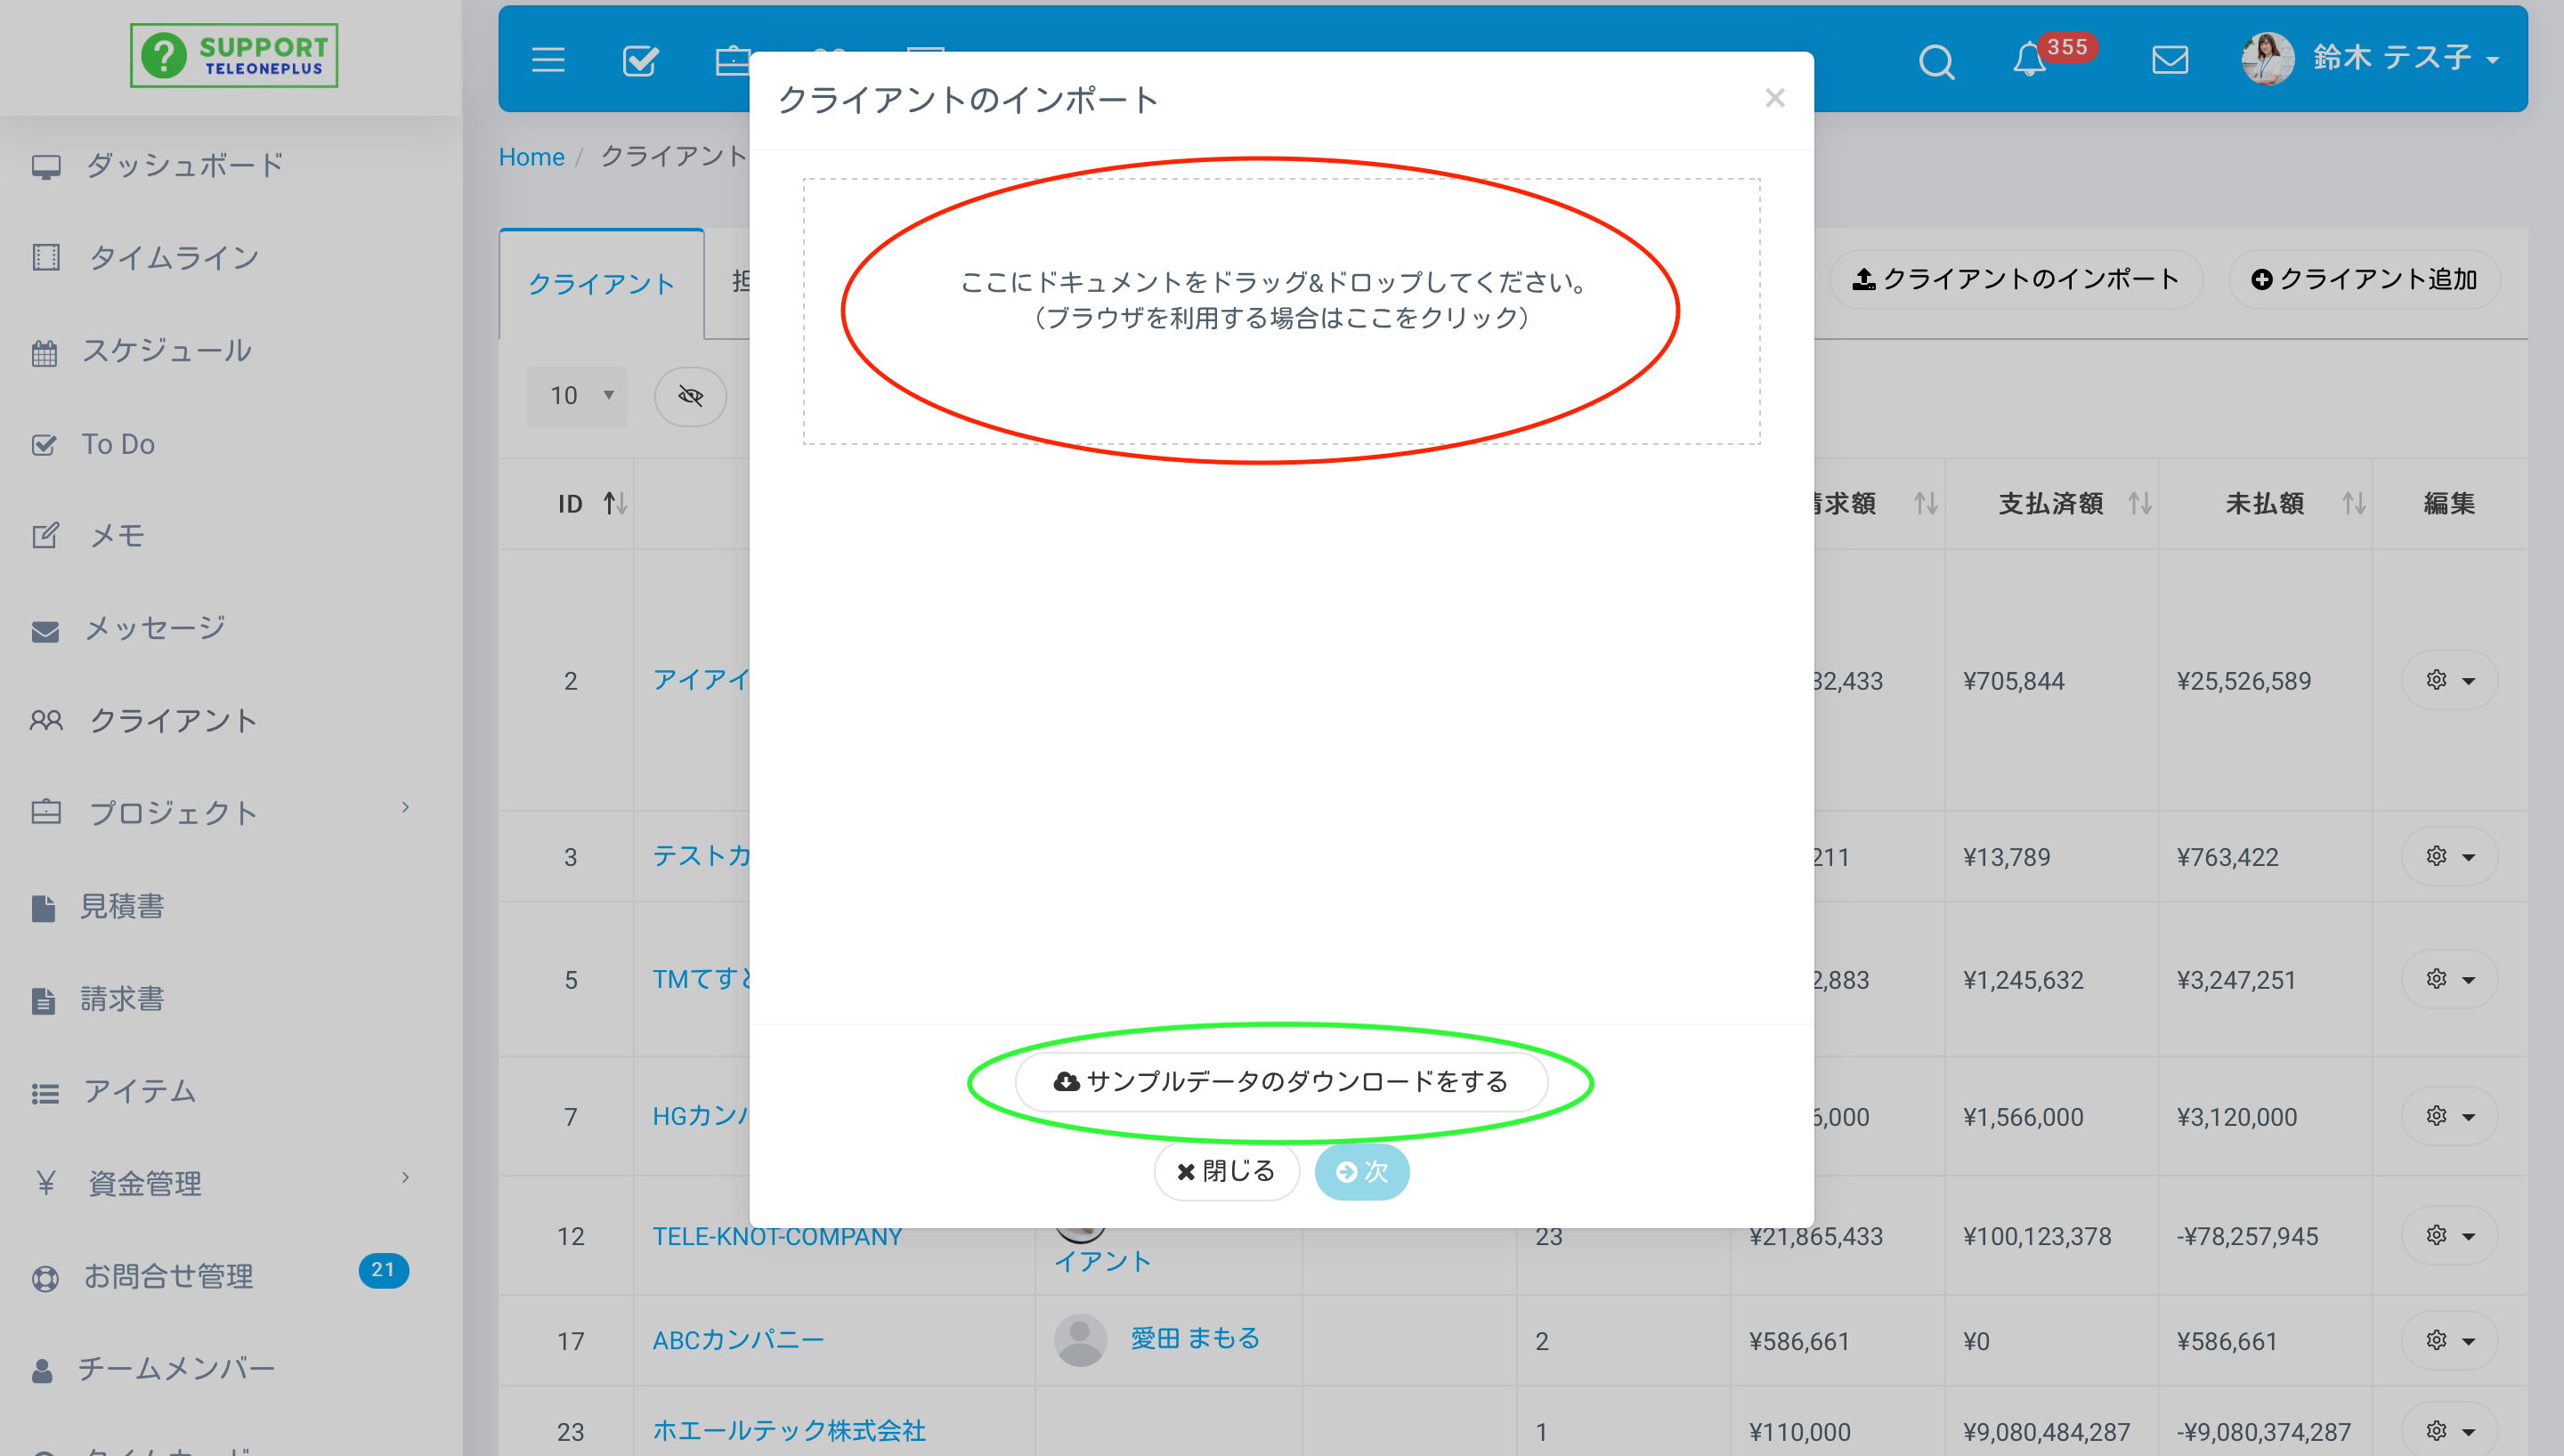Close the import dialog with the X

(1775, 98)
